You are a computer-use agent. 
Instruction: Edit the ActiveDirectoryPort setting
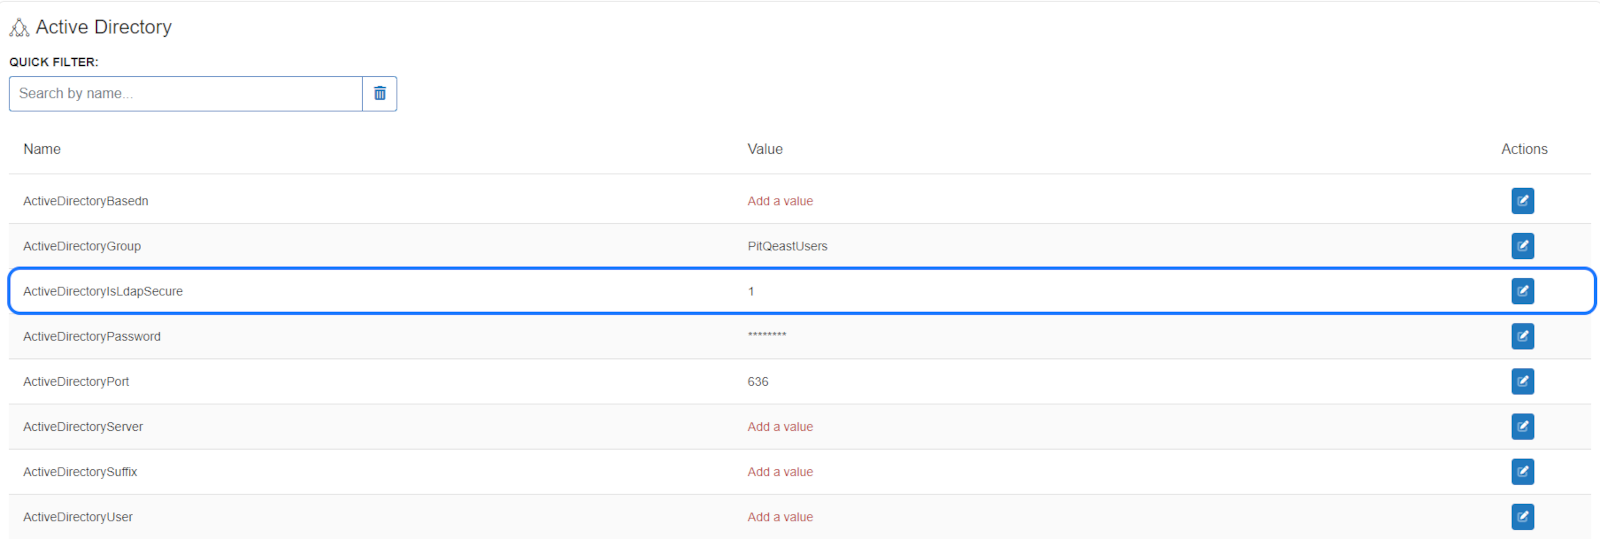[x=1522, y=381]
